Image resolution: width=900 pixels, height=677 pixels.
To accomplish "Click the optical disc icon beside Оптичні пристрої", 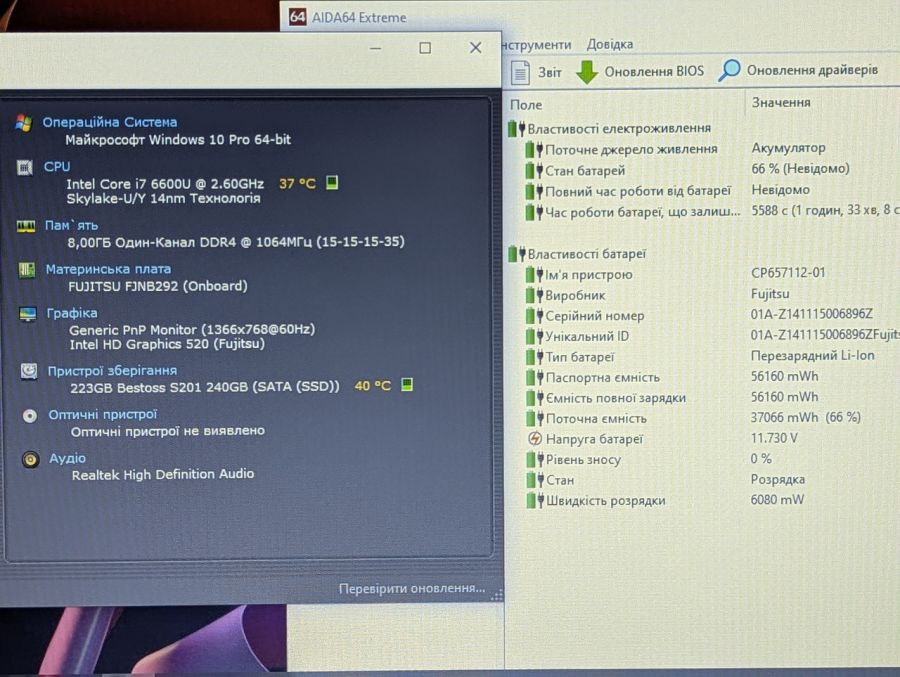I will [29, 415].
